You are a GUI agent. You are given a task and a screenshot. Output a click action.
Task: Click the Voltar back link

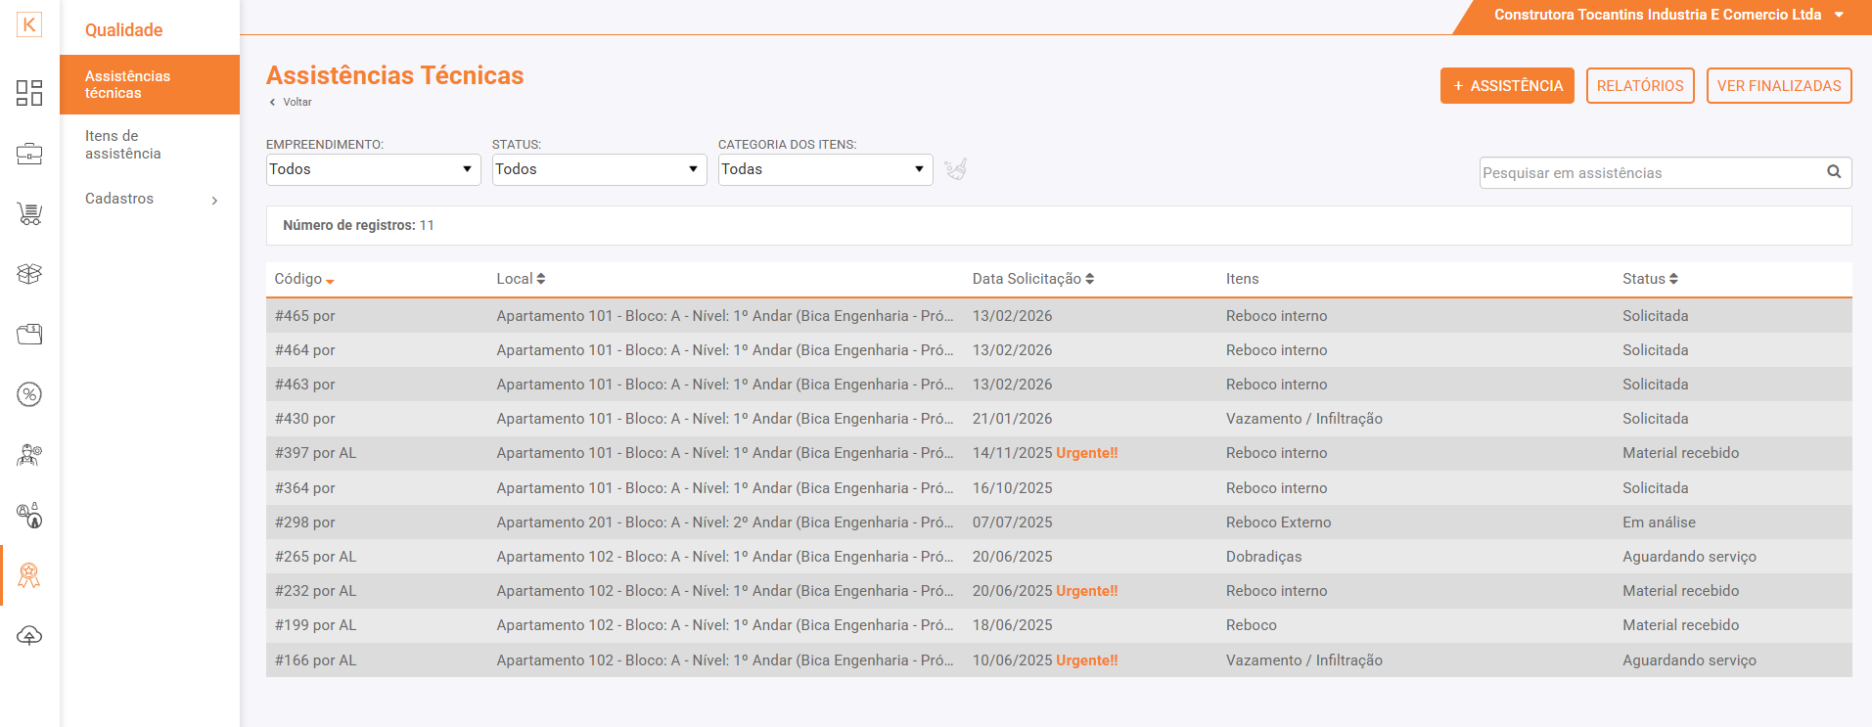pos(291,102)
